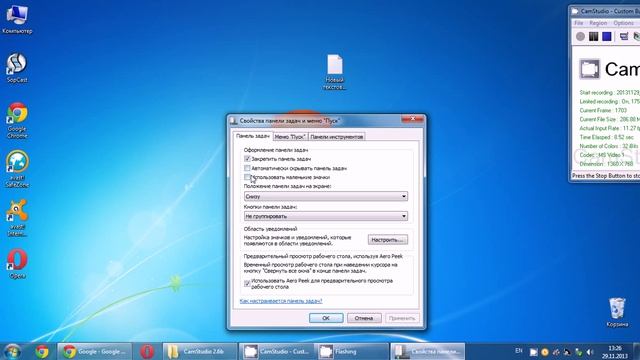The image size is (640, 360).
Task: Click the Show desktop button at the taskbar end
Action: (x=636, y=351)
